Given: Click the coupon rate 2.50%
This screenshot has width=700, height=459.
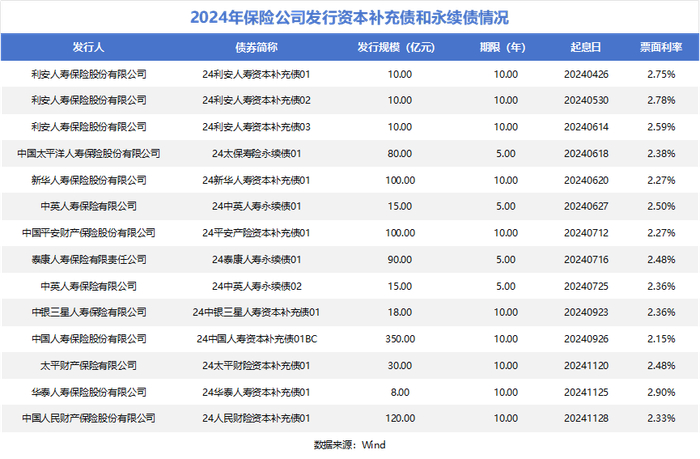Looking at the screenshot, I should click(661, 206).
